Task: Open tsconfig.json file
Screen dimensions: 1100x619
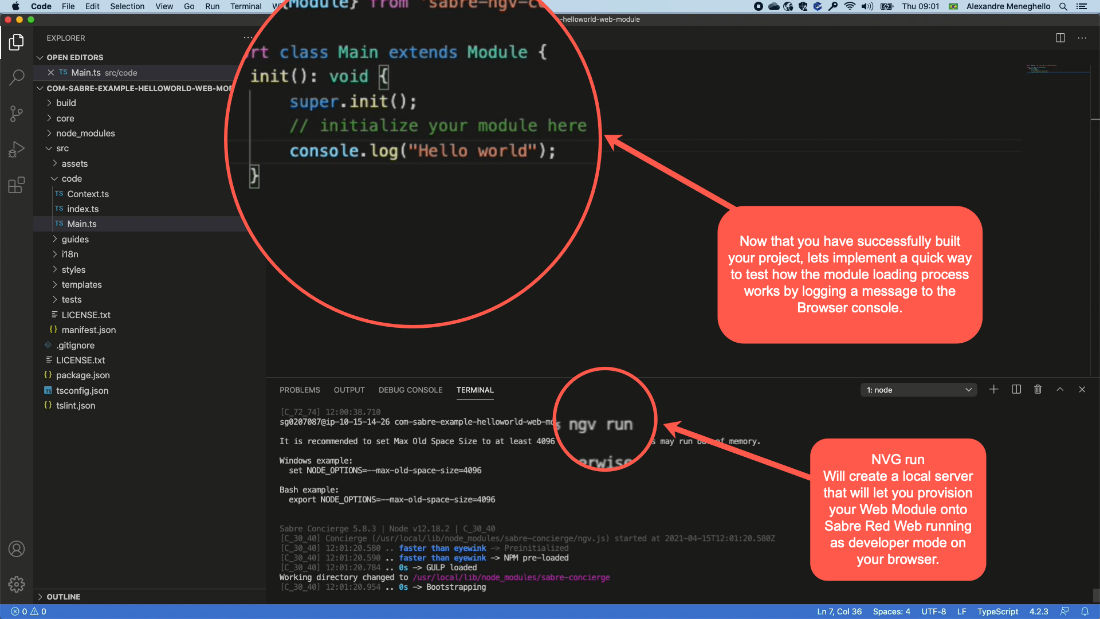Action: 82,391
